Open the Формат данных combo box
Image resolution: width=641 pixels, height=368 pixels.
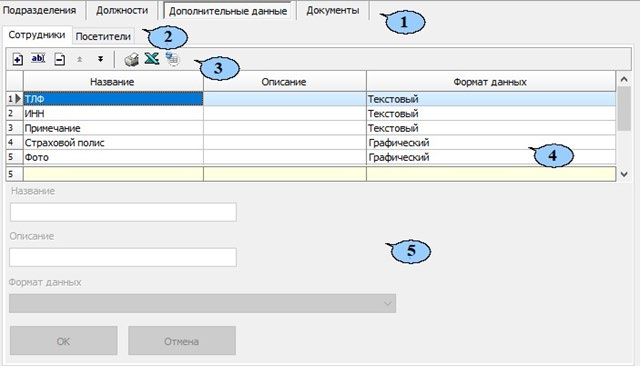tap(202, 303)
